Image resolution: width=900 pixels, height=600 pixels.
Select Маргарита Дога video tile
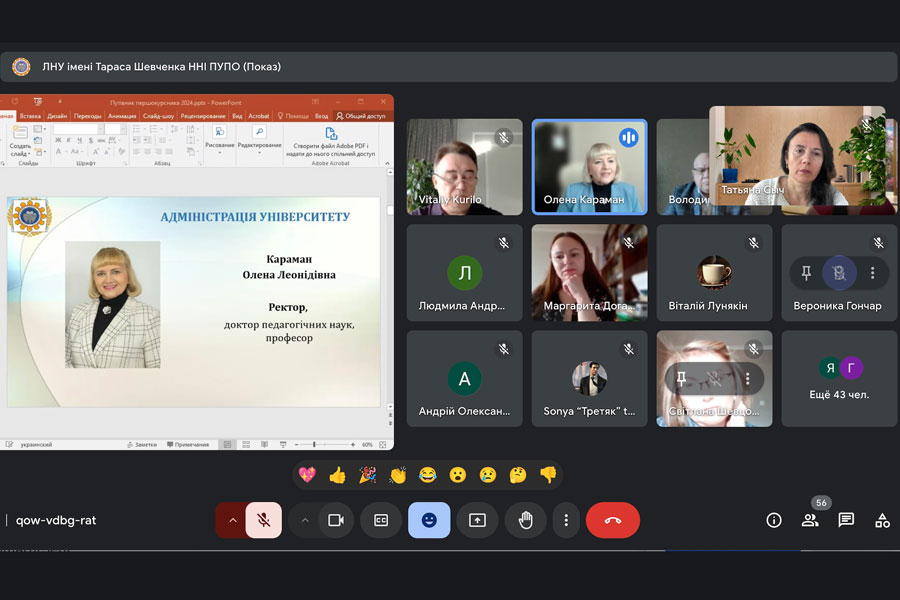pyautogui.click(x=589, y=273)
